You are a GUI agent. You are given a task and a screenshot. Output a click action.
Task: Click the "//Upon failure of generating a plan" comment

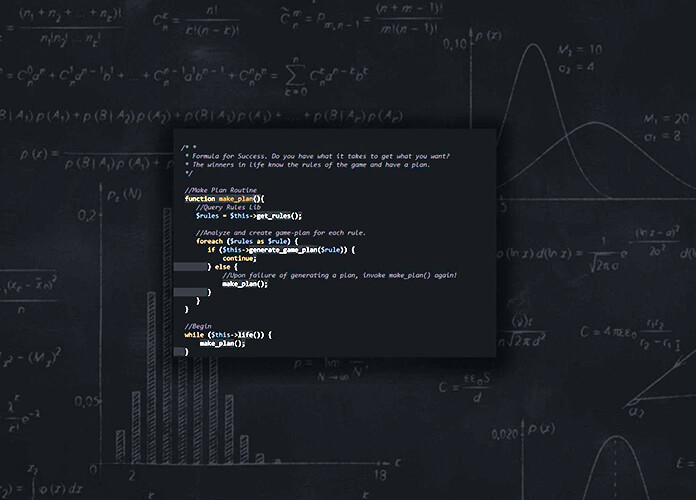339,275
